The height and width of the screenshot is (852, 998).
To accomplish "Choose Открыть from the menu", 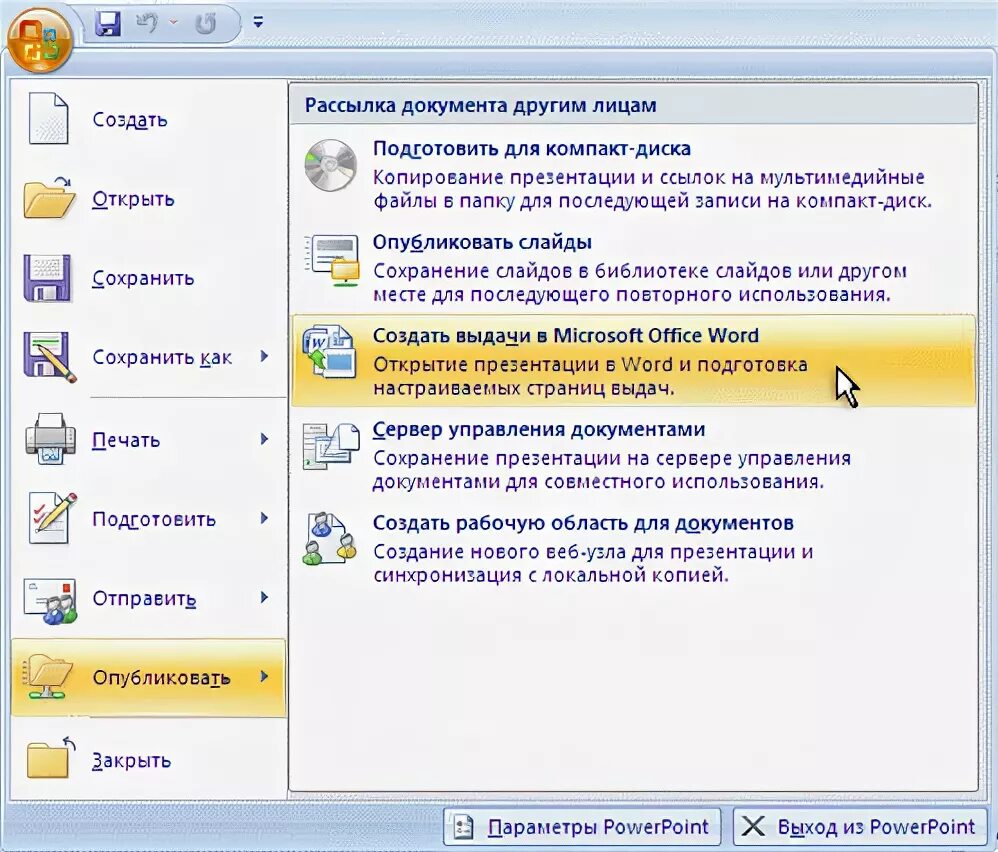I will coord(148,199).
